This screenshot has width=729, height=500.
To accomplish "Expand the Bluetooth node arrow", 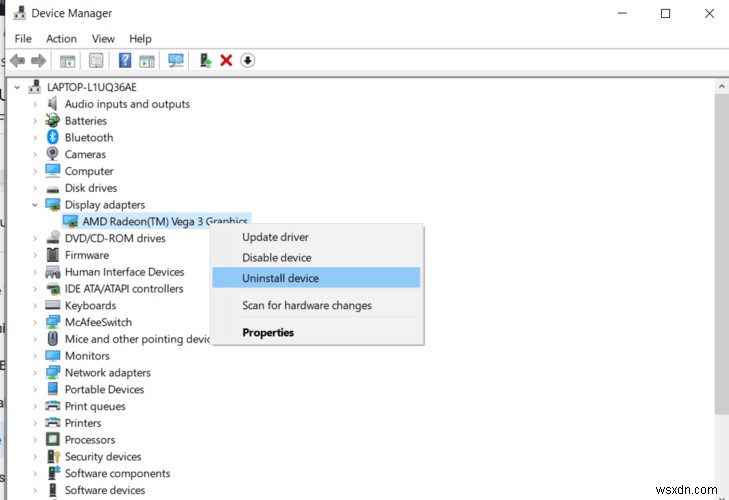I will pyautogui.click(x=35, y=138).
